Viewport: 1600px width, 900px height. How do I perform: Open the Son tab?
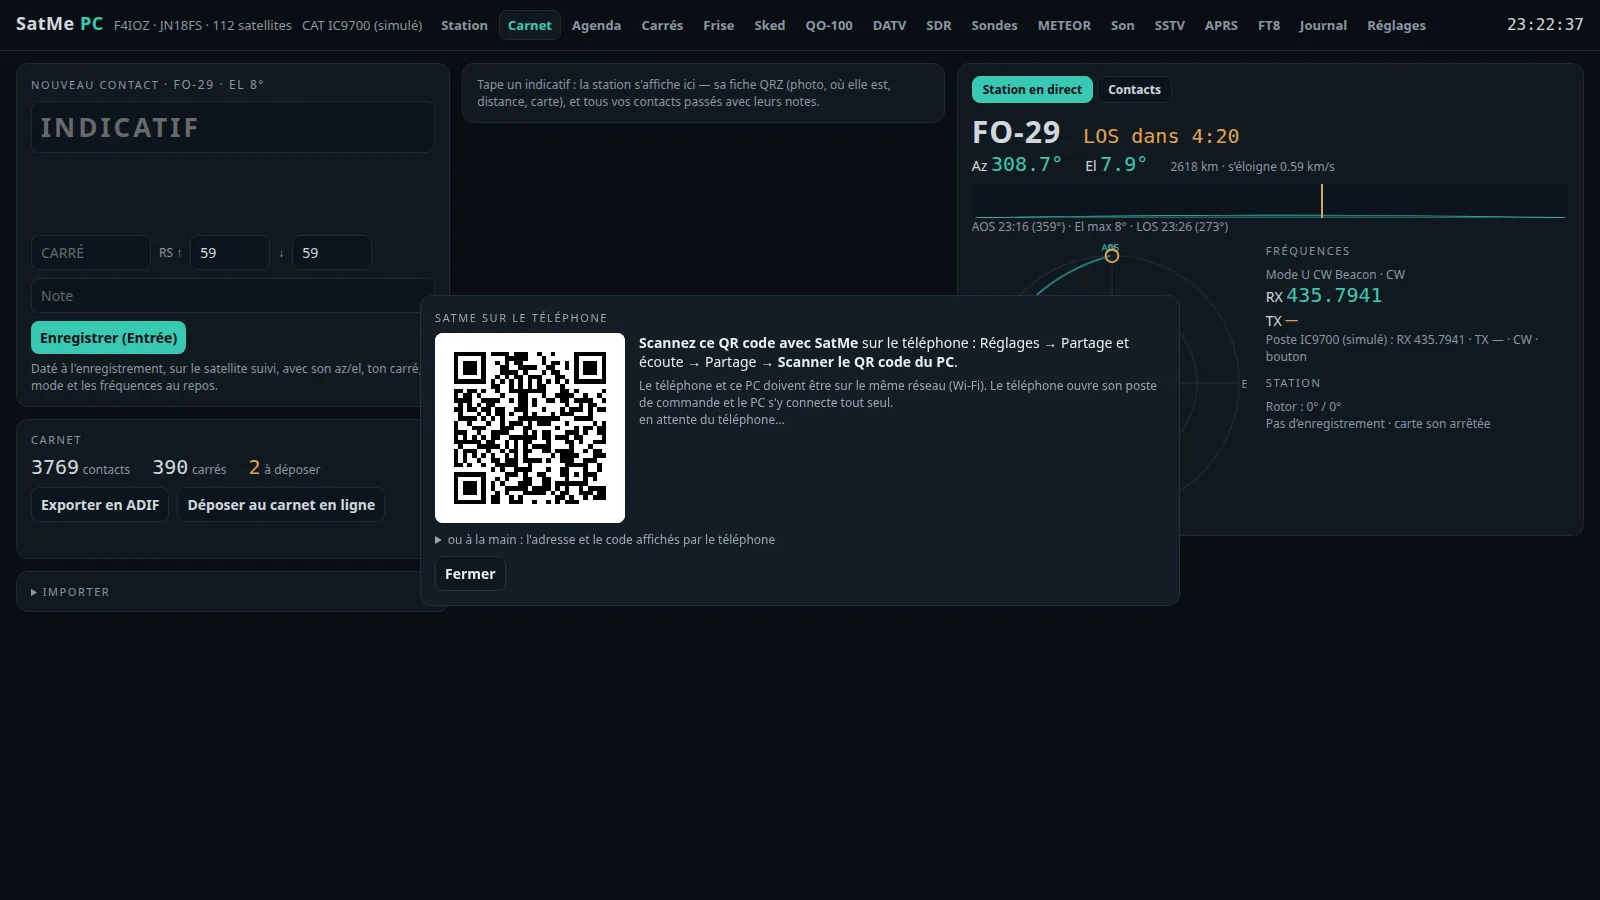point(1122,25)
